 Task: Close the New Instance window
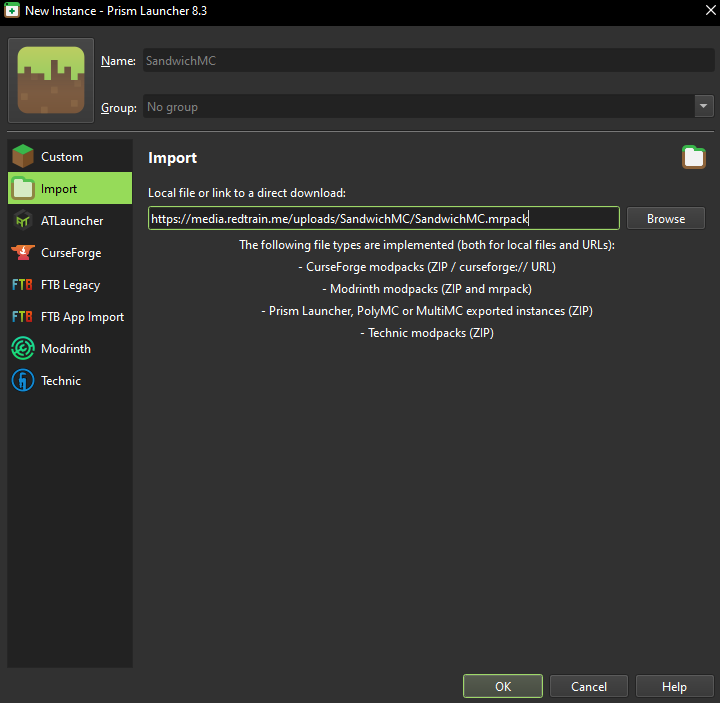pos(709,10)
